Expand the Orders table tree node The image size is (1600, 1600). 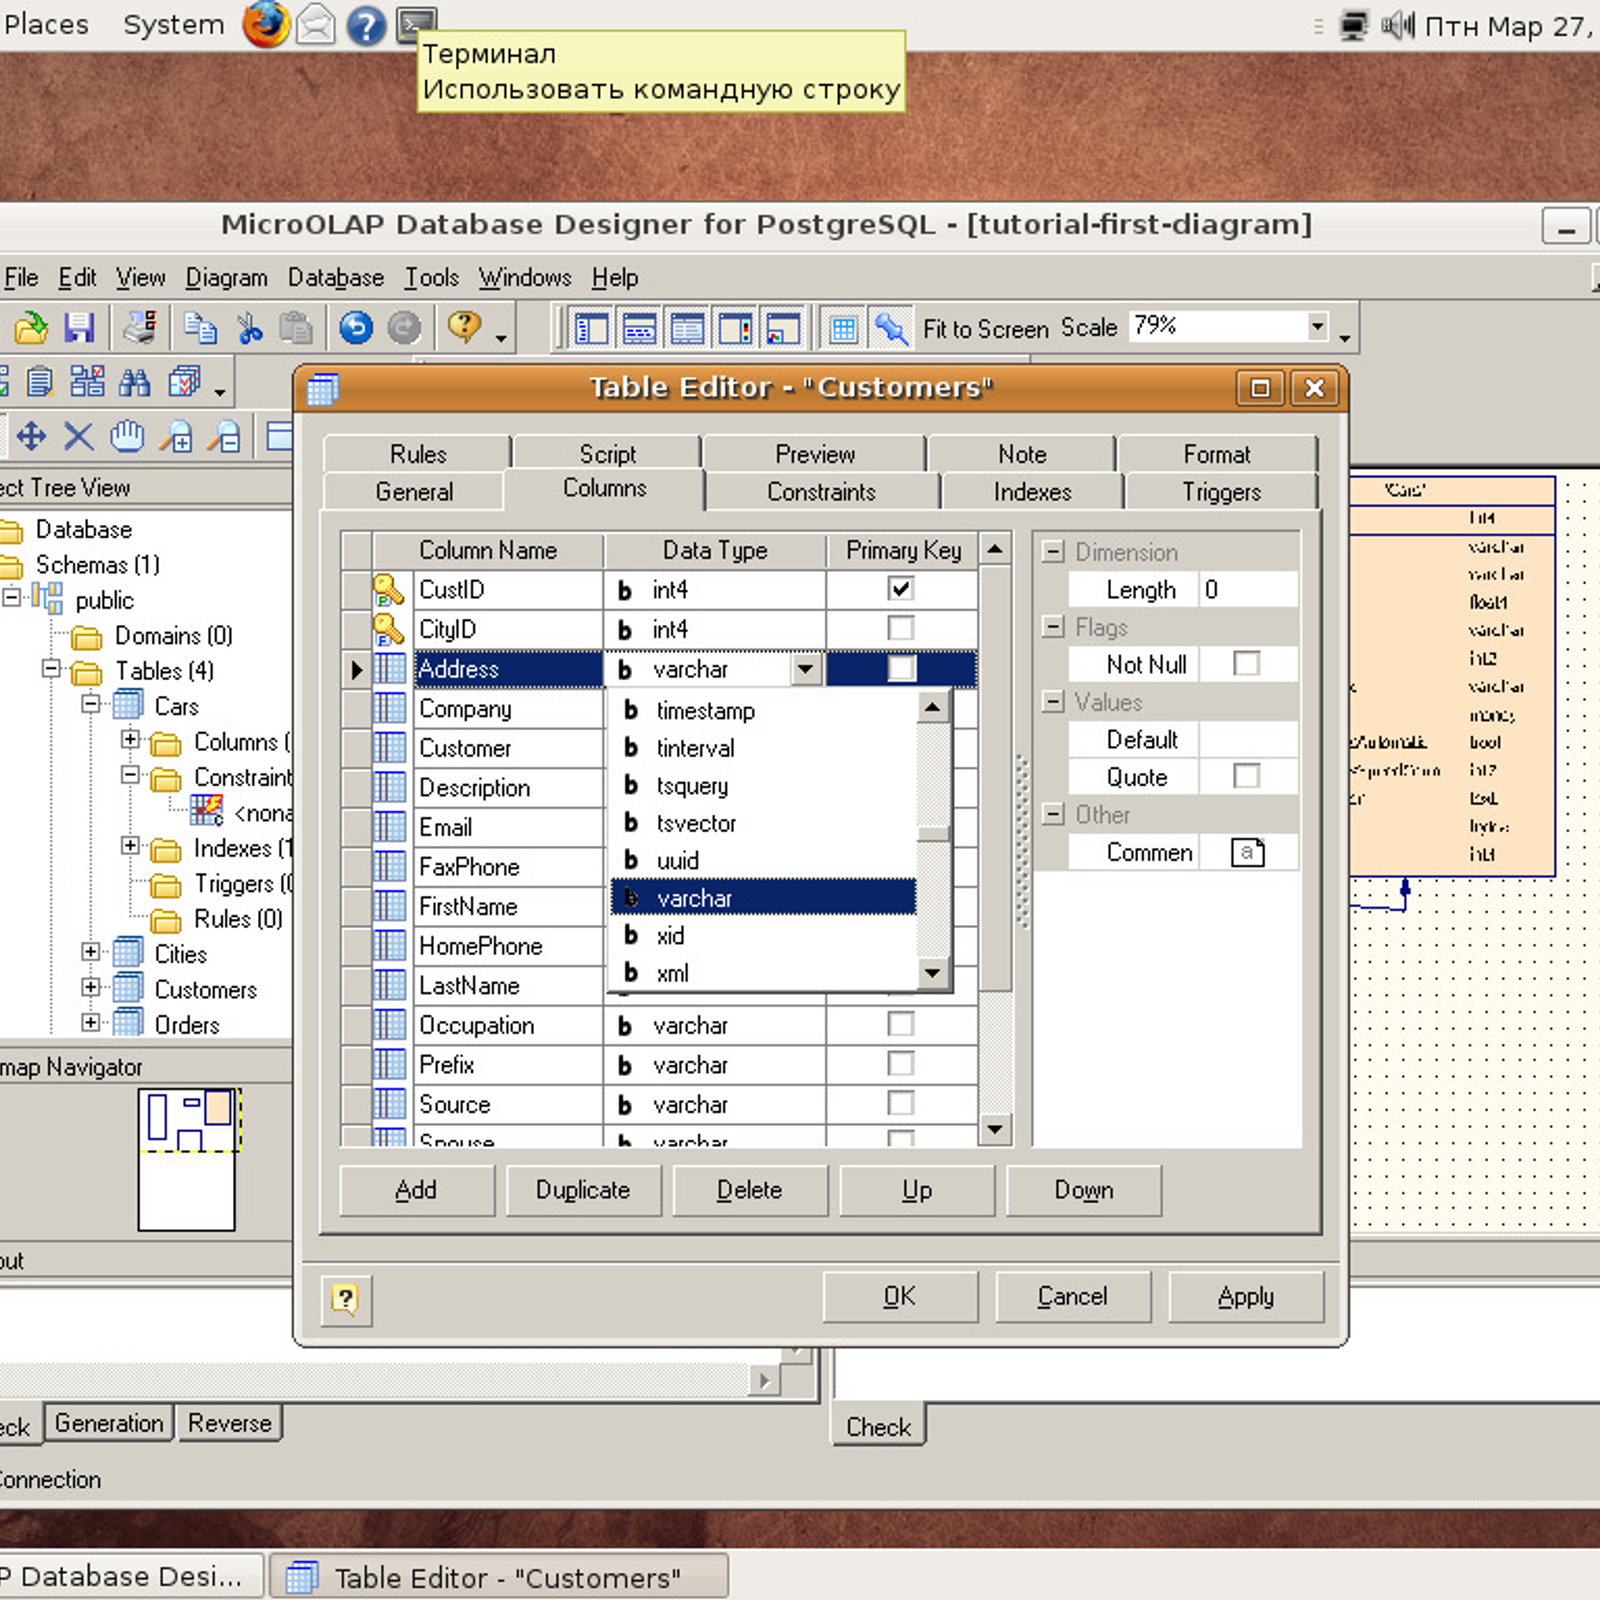click(91, 1023)
